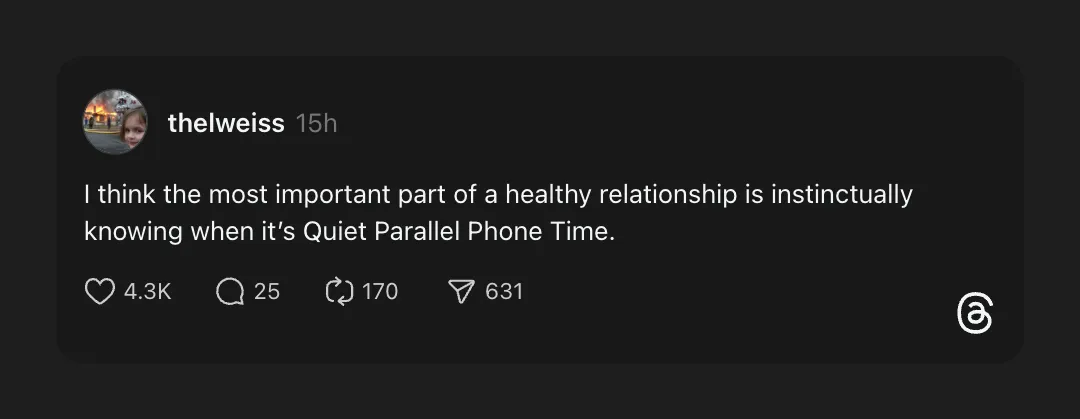Click the word "instinctually" in the post
The width and height of the screenshot is (1080, 419).
841,194
